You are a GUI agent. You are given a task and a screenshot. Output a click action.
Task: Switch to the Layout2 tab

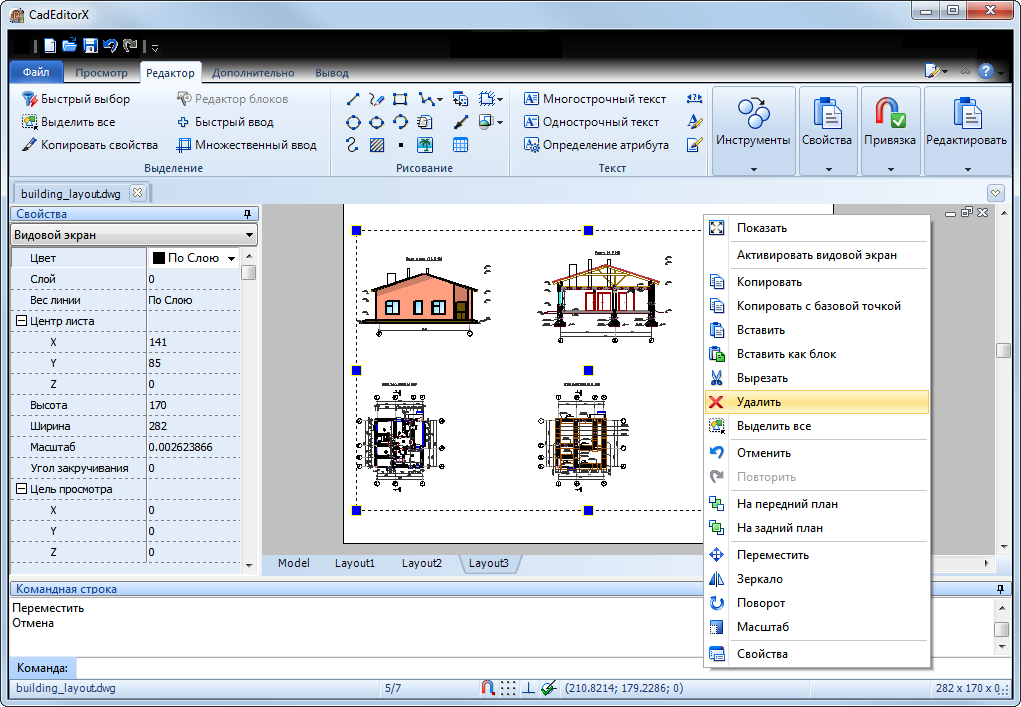pyautogui.click(x=421, y=563)
